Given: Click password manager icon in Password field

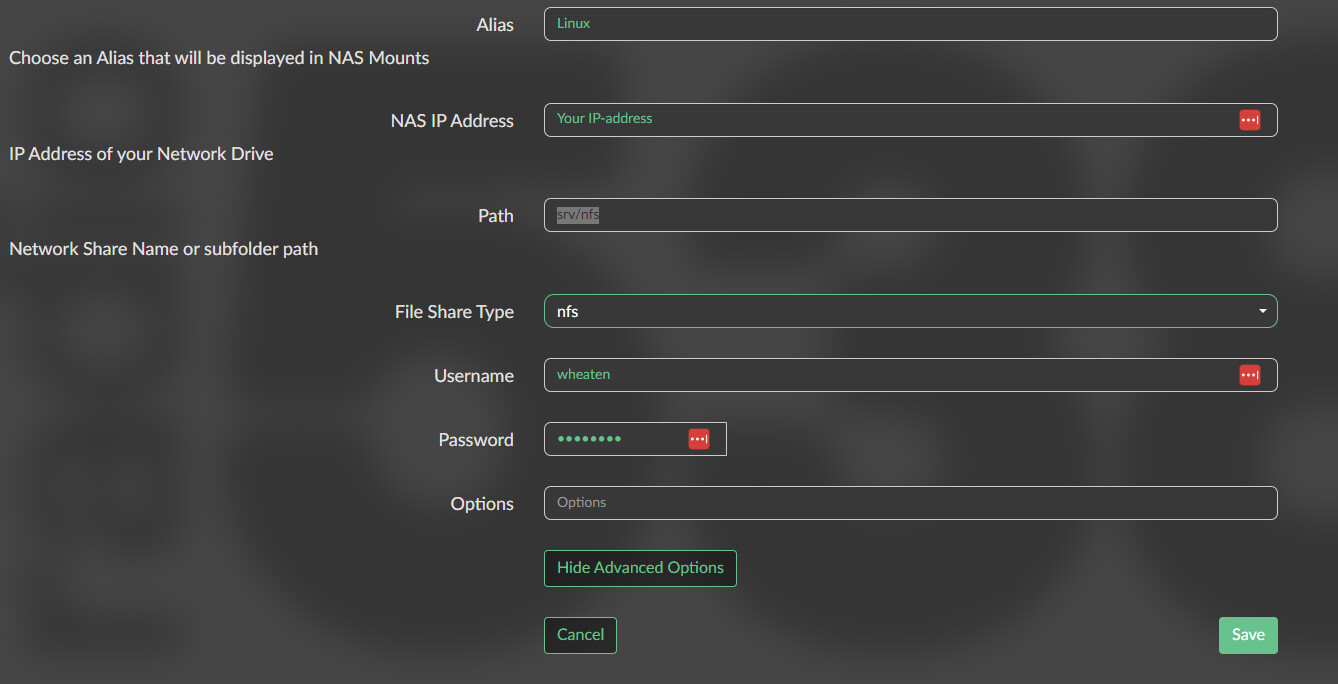Looking at the screenshot, I should coord(698,439).
